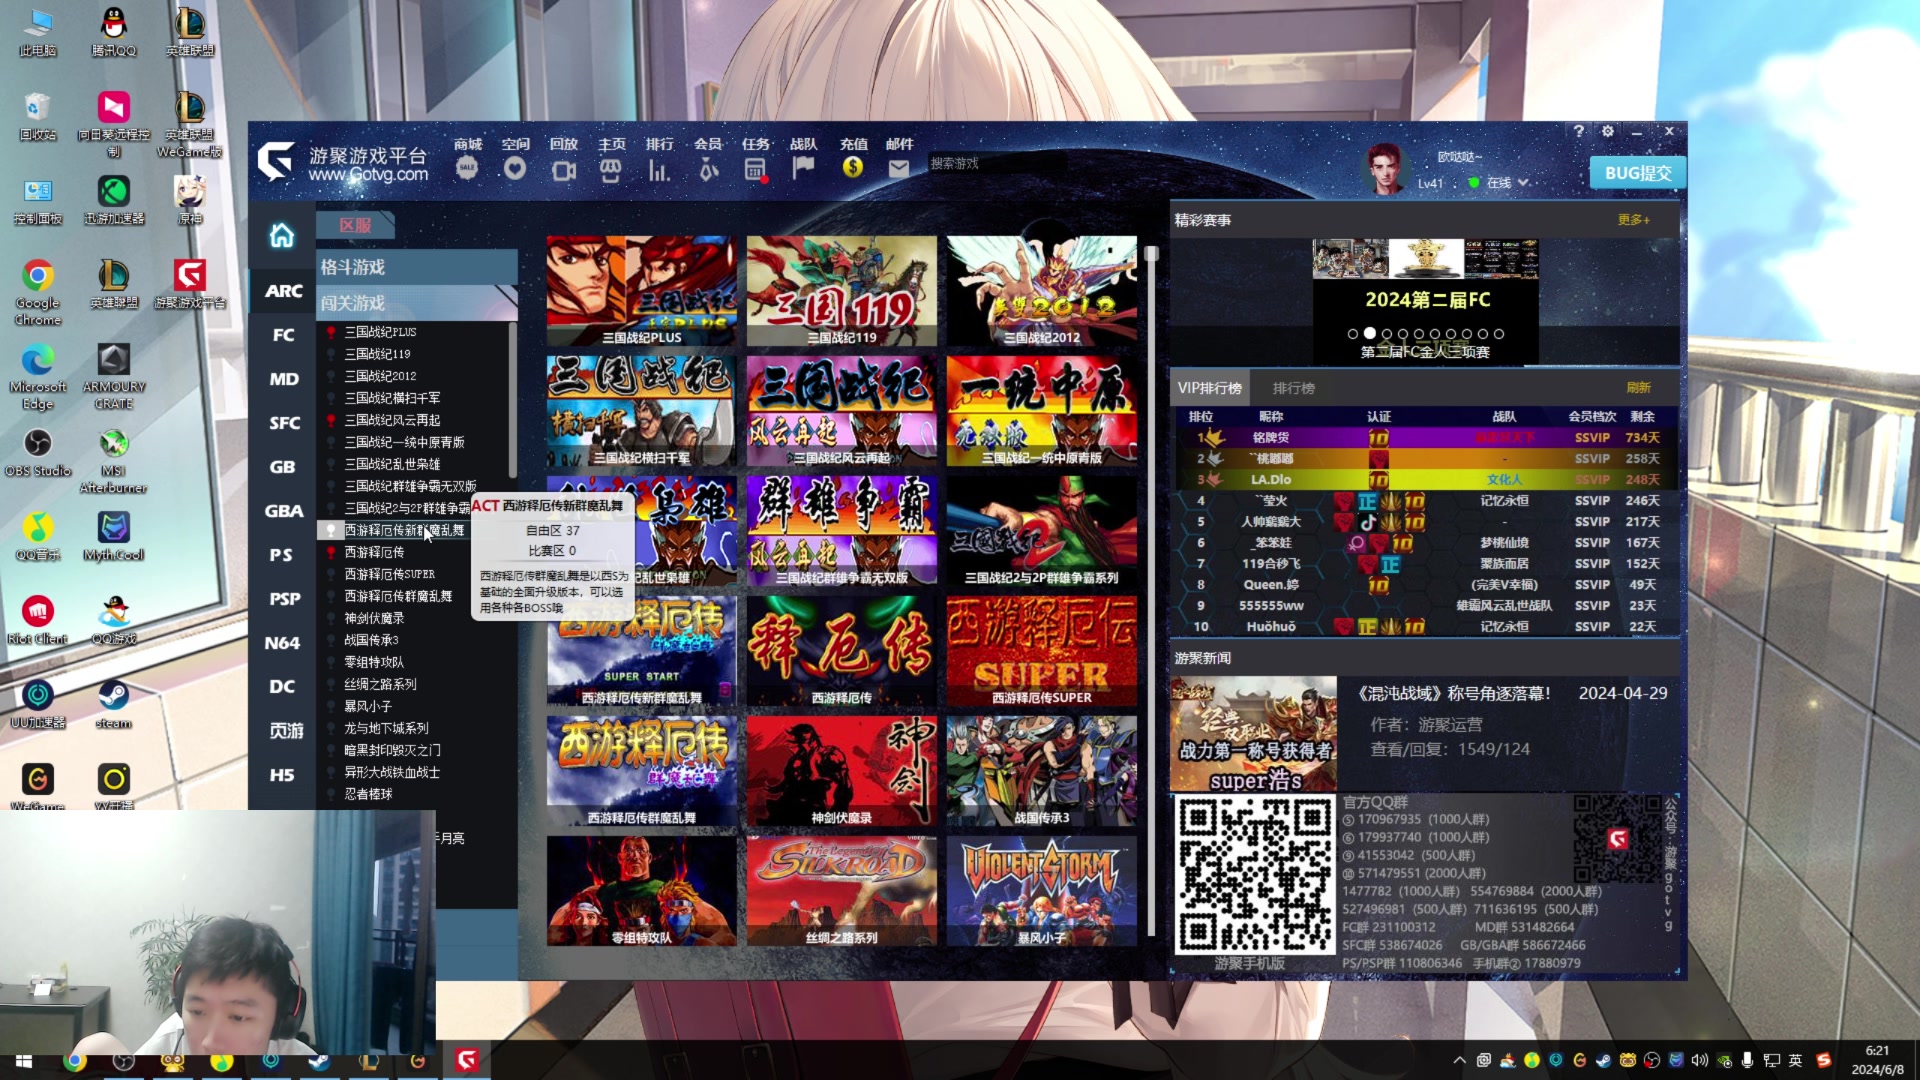Collapse the 格斗游戏 category
The height and width of the screenshot is (1080, 1920).
[417, 267]
